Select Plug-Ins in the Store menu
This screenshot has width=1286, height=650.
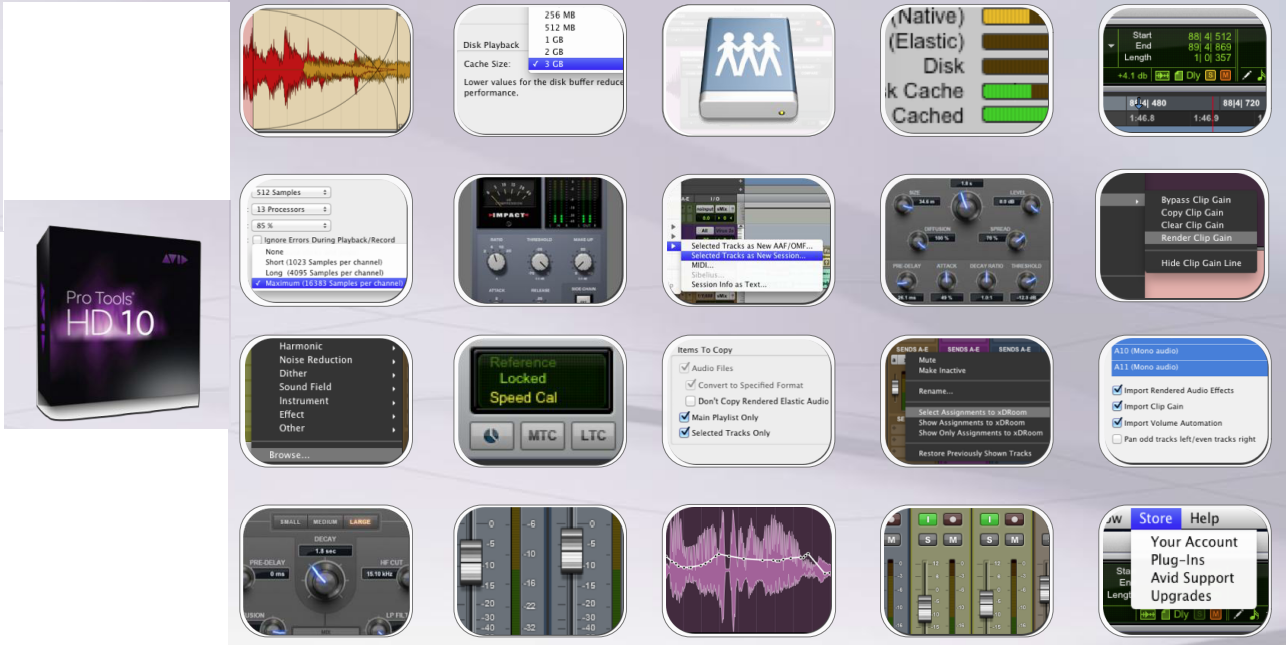click(1177, 560)
